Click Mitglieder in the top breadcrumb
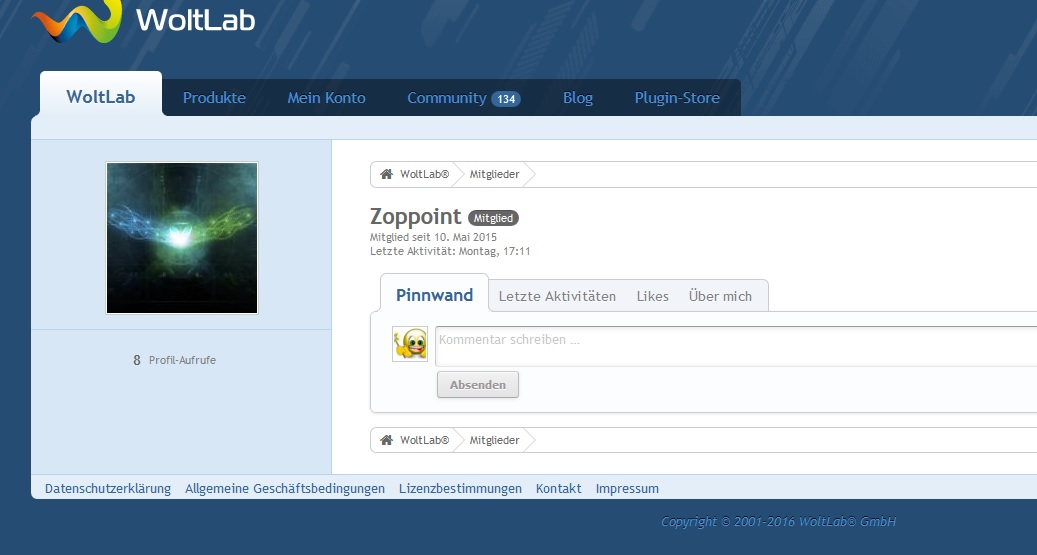Screen dimensions: 1037x555 [494, 174]
